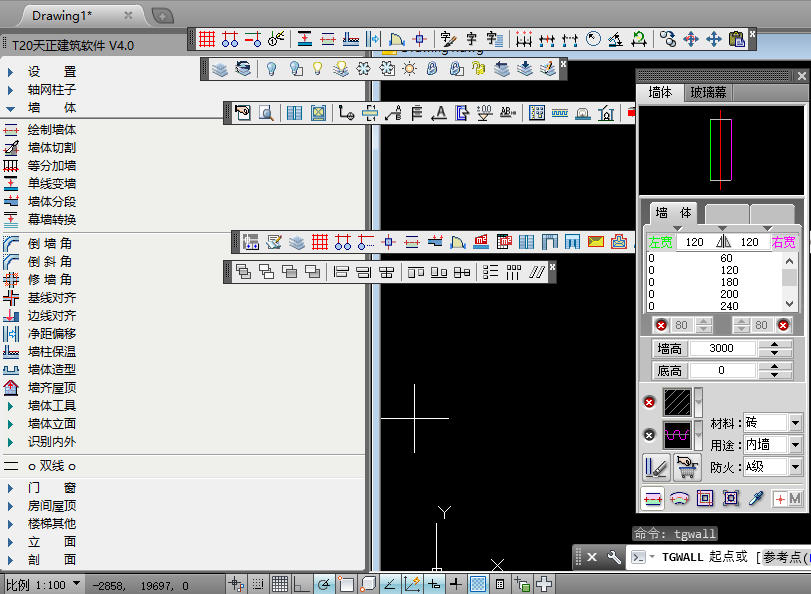Open the 用途 usage dropdown
The image size is (811, 594).
pos(795,445)
